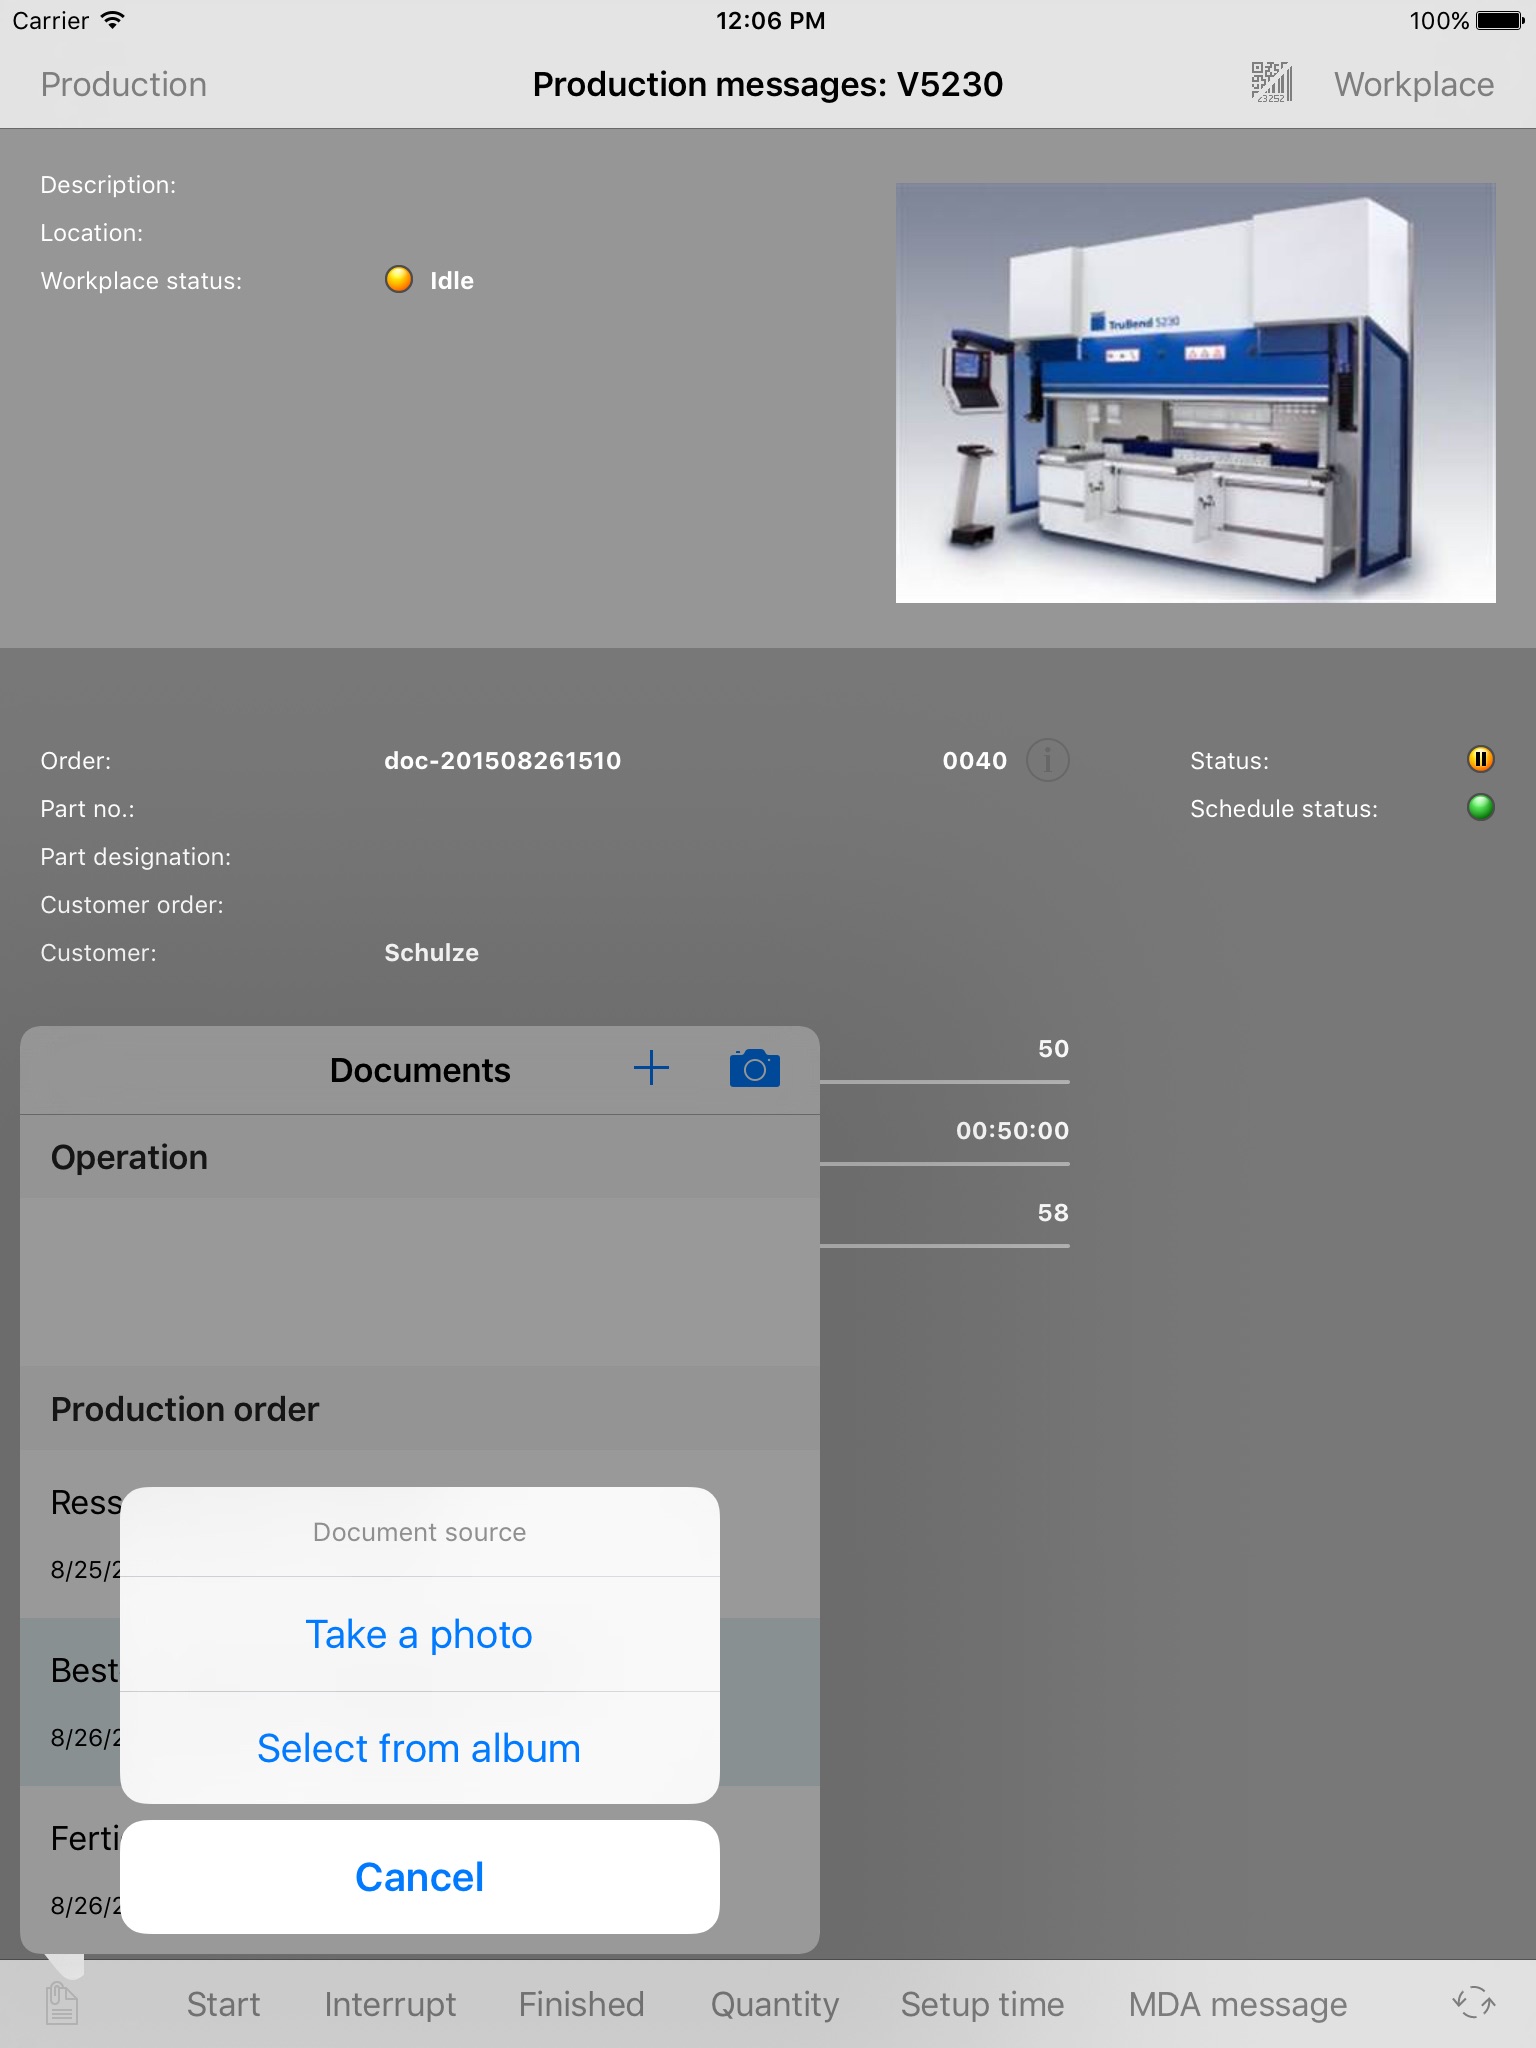Viewport: 1536px width, 2048px height.
Task: Tap the Production messages: V5230 title
Action: 768,84
